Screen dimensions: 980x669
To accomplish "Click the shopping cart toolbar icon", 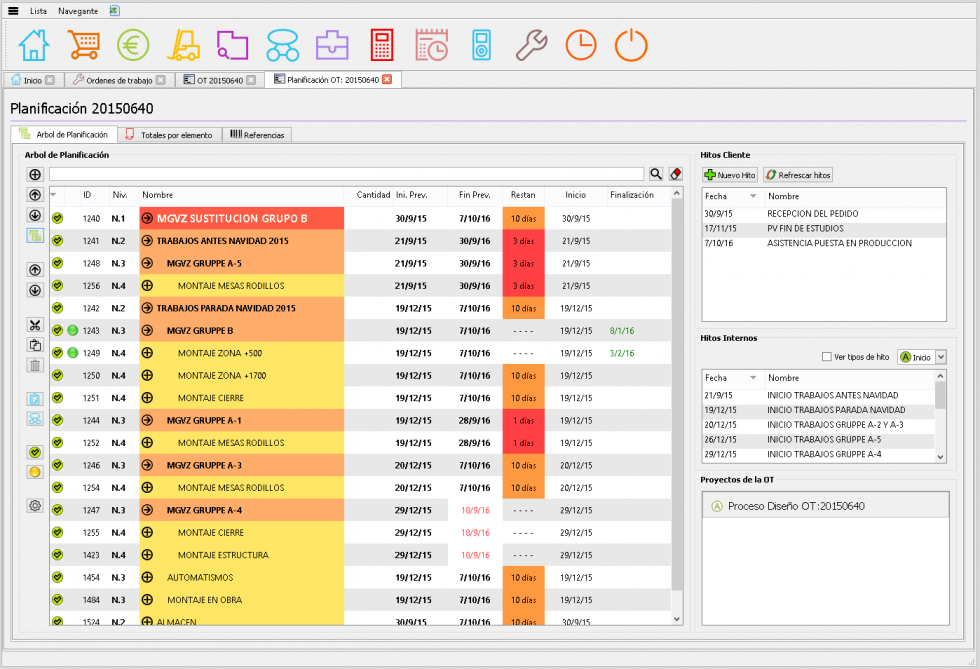I will (84, 46).
